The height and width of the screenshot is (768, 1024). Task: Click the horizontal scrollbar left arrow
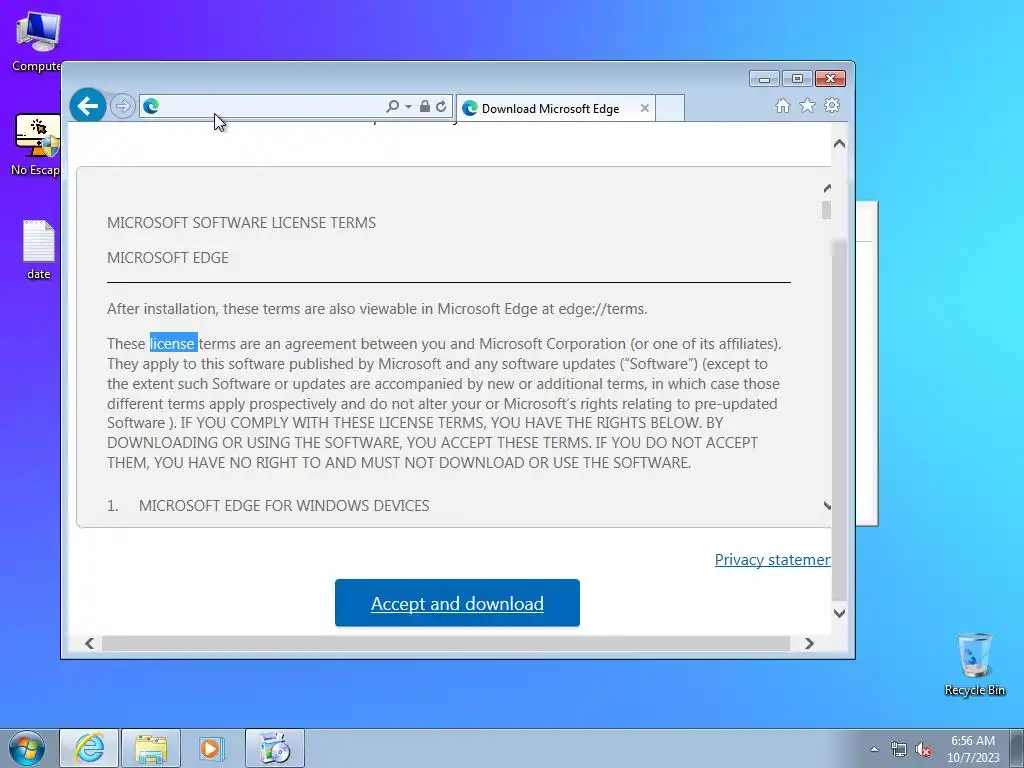click(x=89, y=643)
